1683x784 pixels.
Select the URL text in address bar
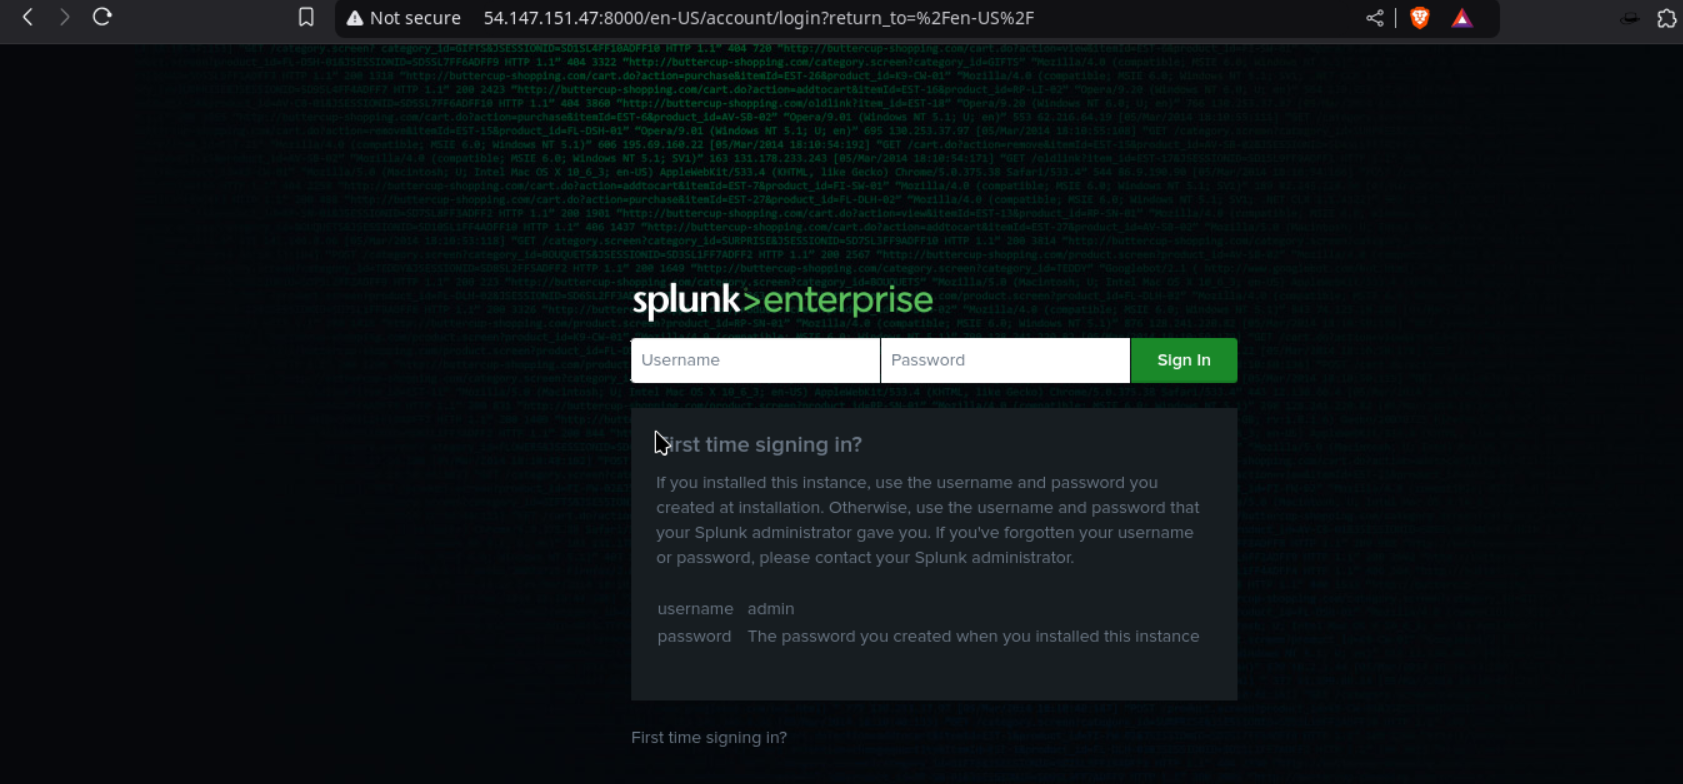click(758, 18)
